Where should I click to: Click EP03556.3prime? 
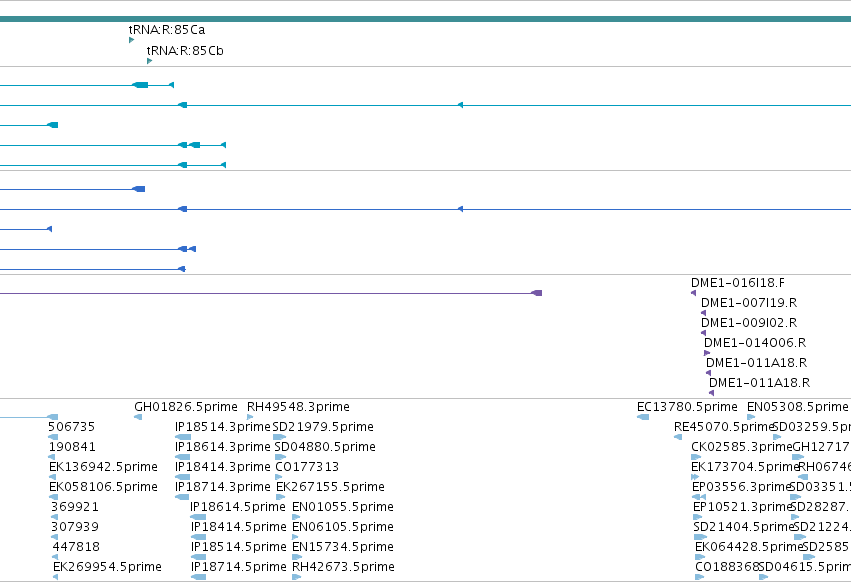tap(742, 487)
